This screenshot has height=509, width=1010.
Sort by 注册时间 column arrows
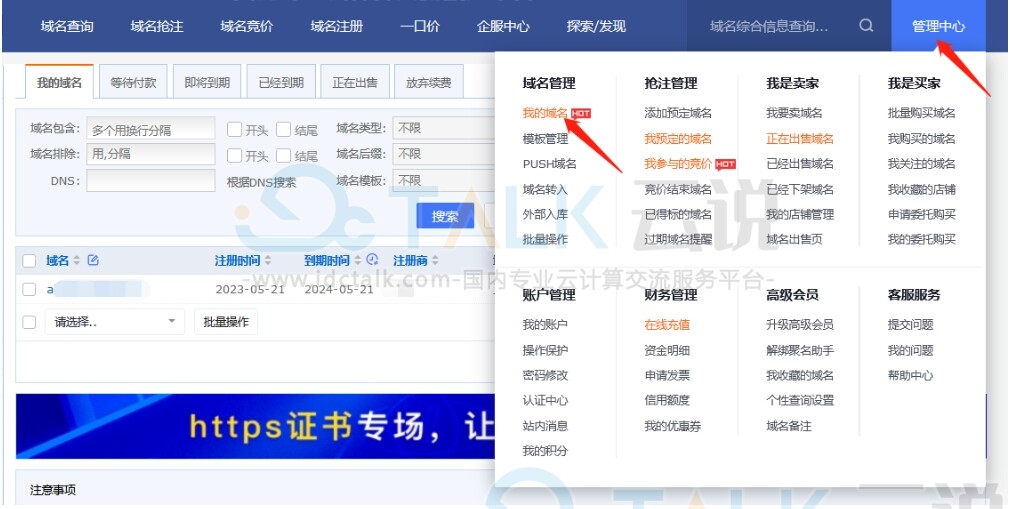(x=268, y=261)
